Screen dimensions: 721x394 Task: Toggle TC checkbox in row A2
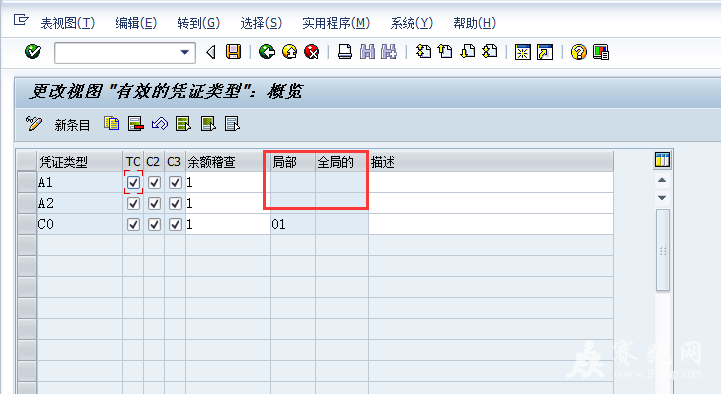pyautogui.click(x=133, y=203)
